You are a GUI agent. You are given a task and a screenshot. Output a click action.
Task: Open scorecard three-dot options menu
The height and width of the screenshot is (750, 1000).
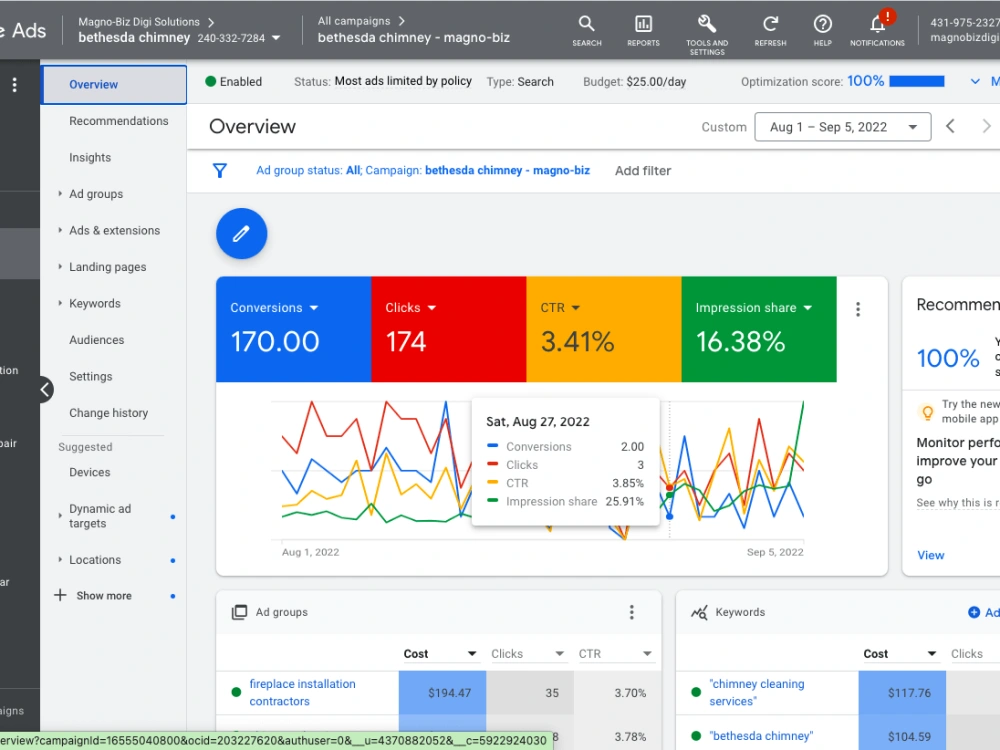click(x=858, y=309)
